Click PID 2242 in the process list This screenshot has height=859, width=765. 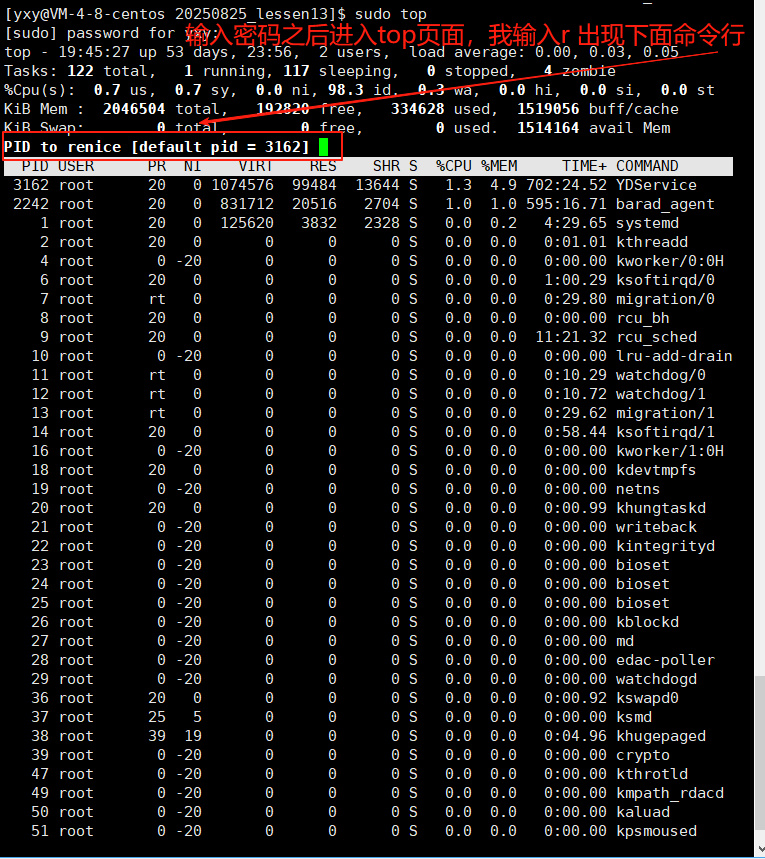pos(31,204)
